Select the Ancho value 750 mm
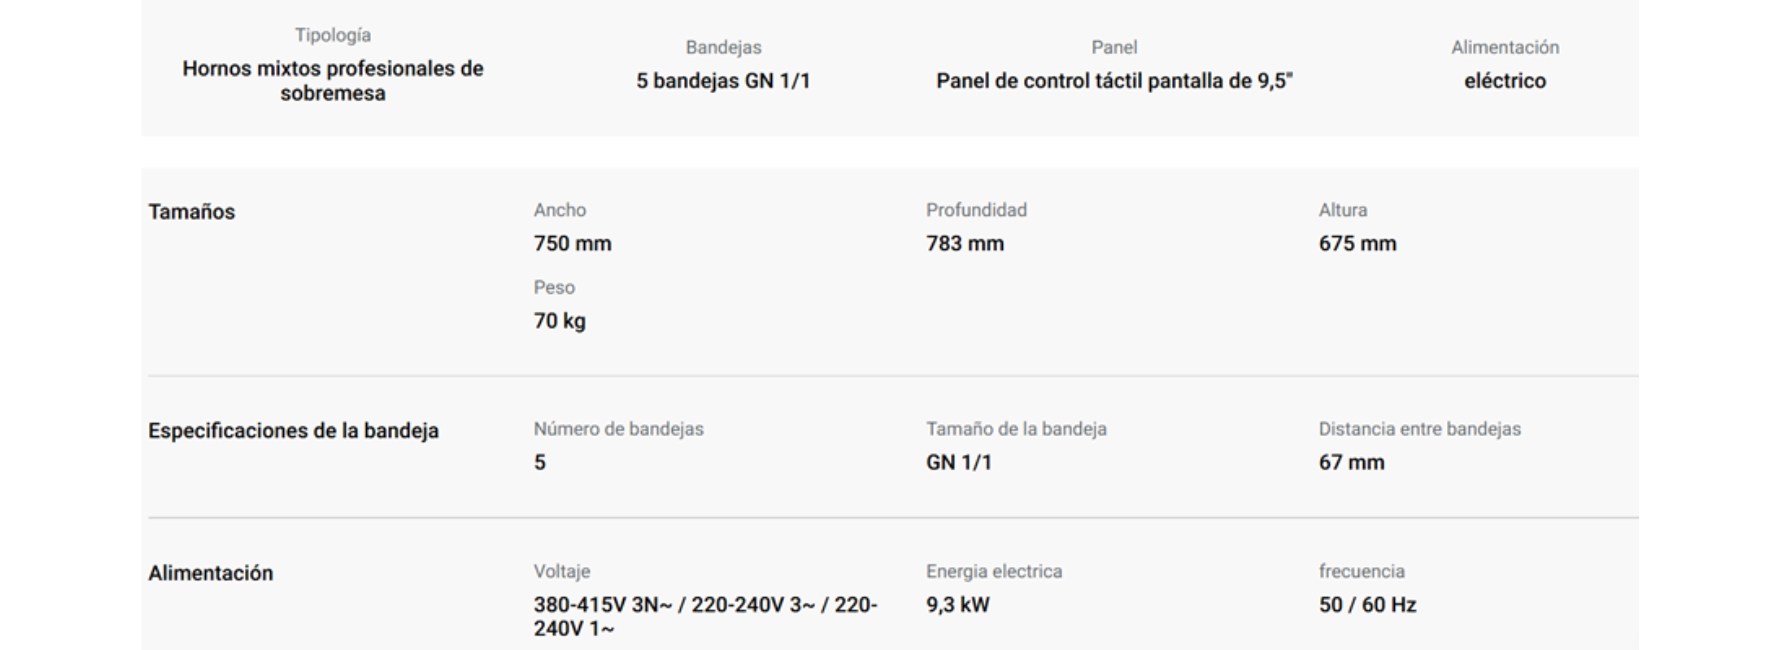This screenshot has height=650, width=1780. point(572,244)
